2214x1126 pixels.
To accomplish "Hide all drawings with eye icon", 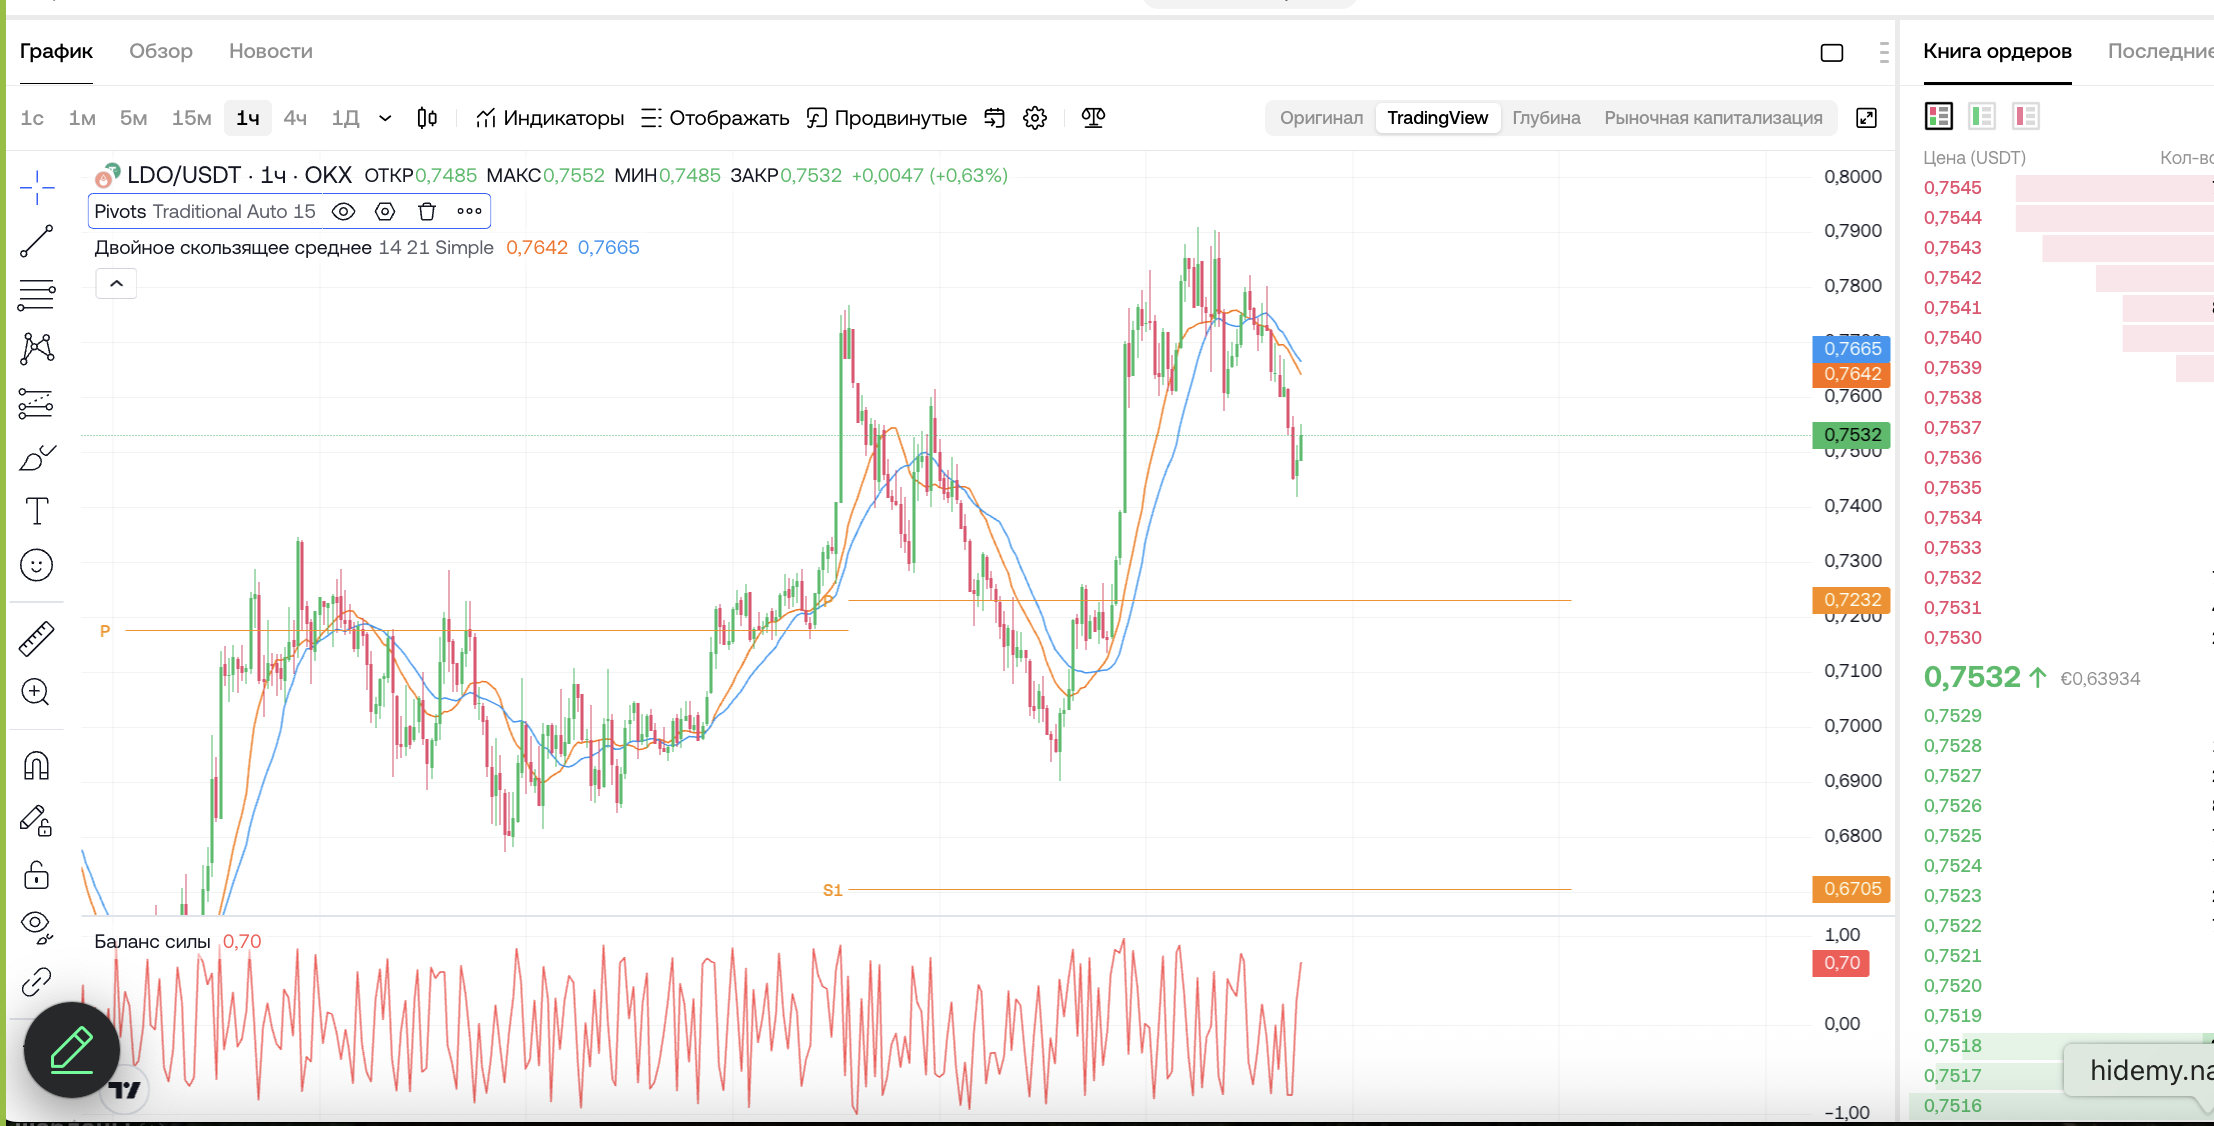I will (37, 928).
